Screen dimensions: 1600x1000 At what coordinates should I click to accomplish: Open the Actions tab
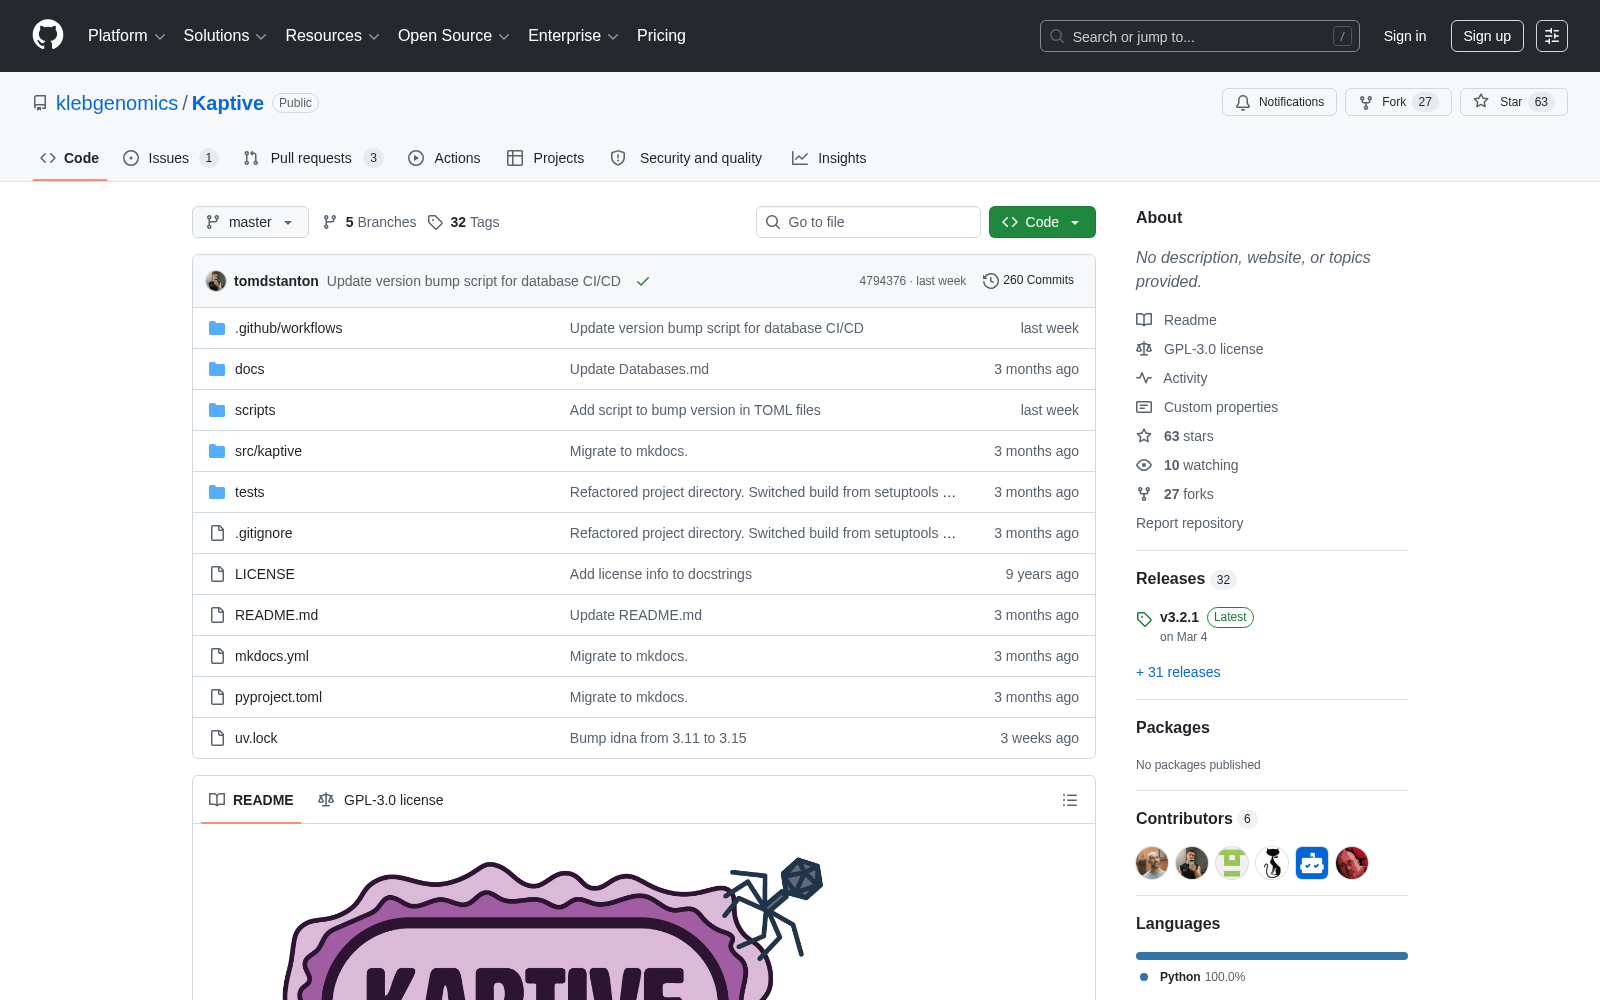[x=444, y=158]
